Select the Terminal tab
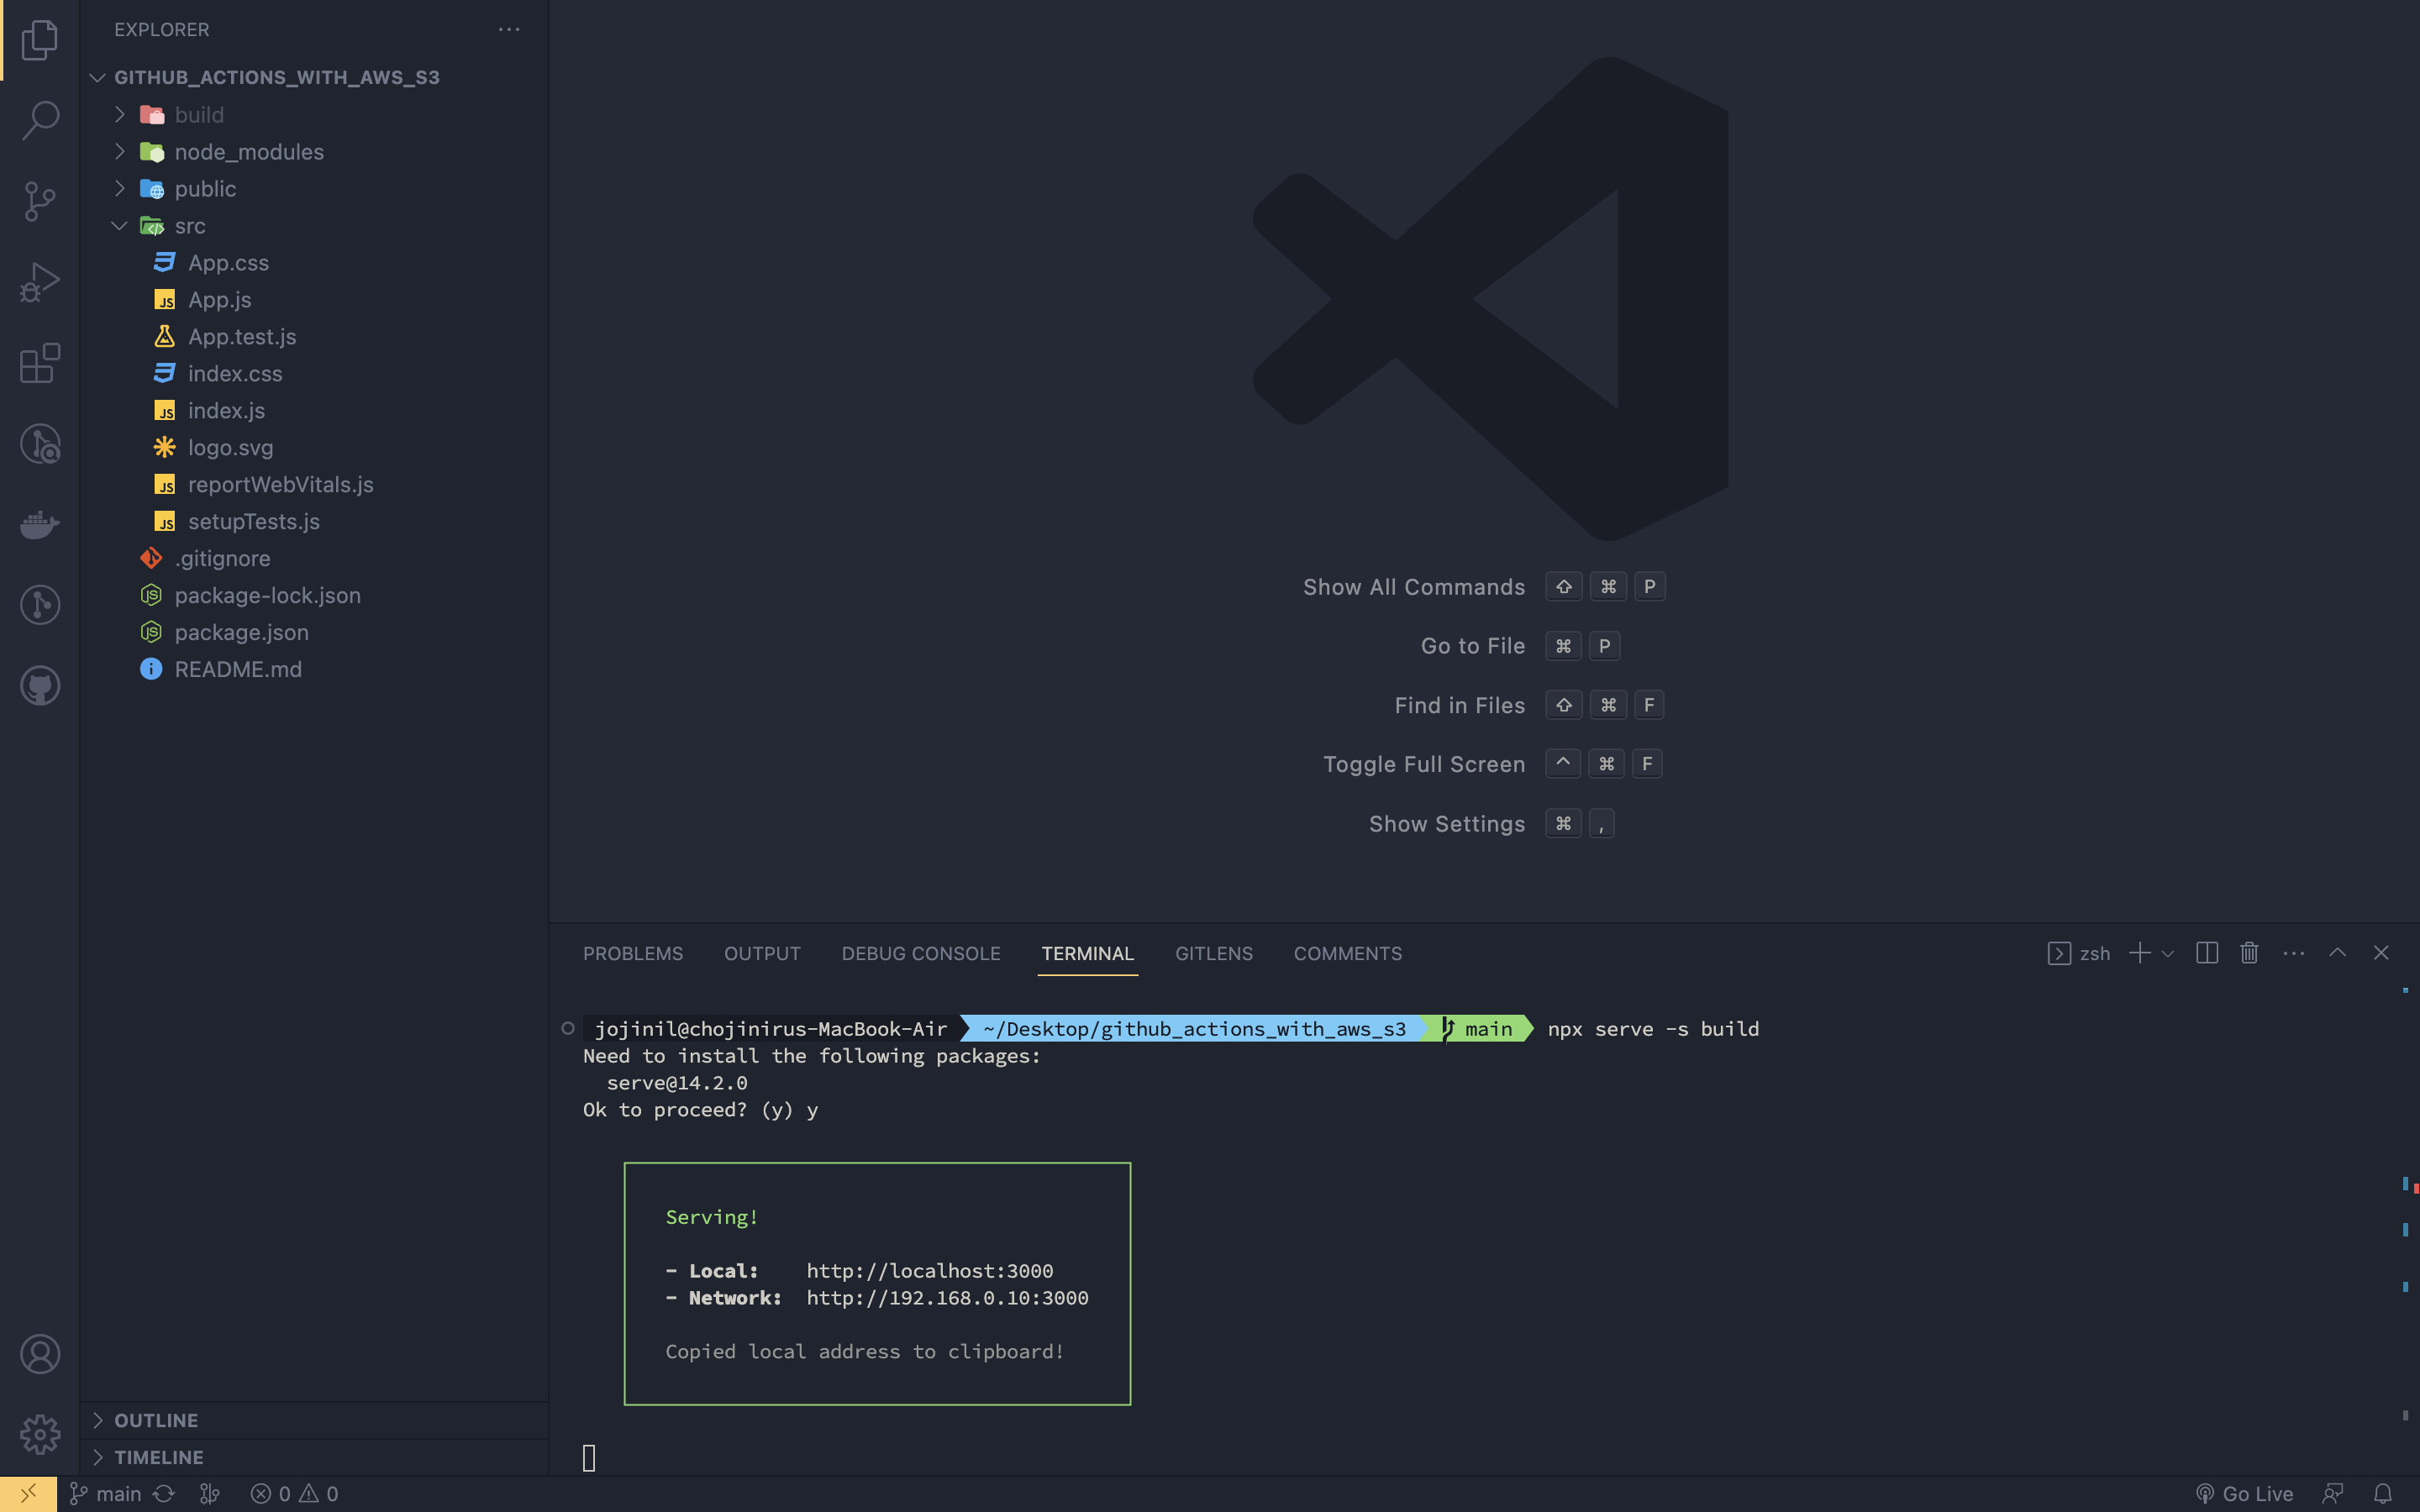 coord(1088,954)
